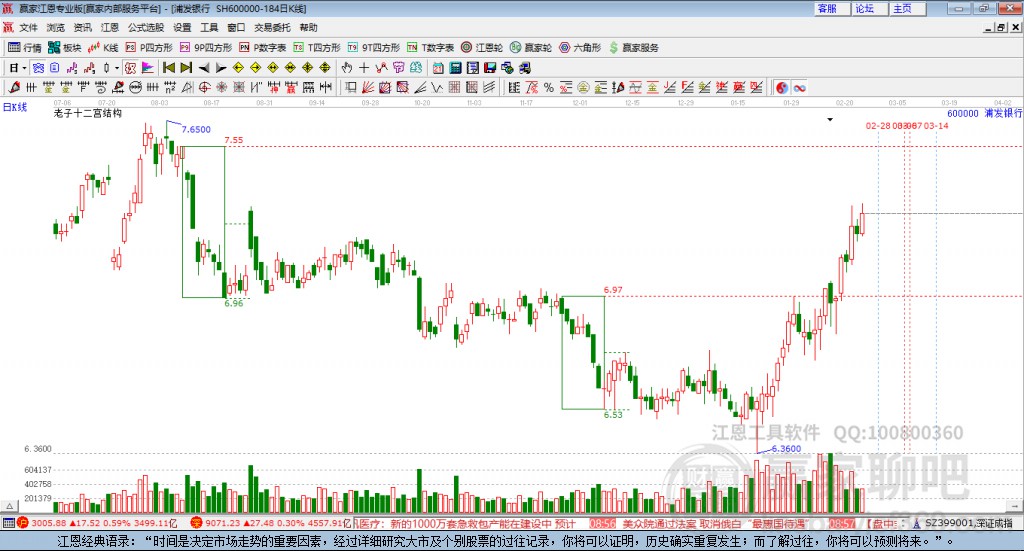Open the 江恩 menu

tap(110, 27)
